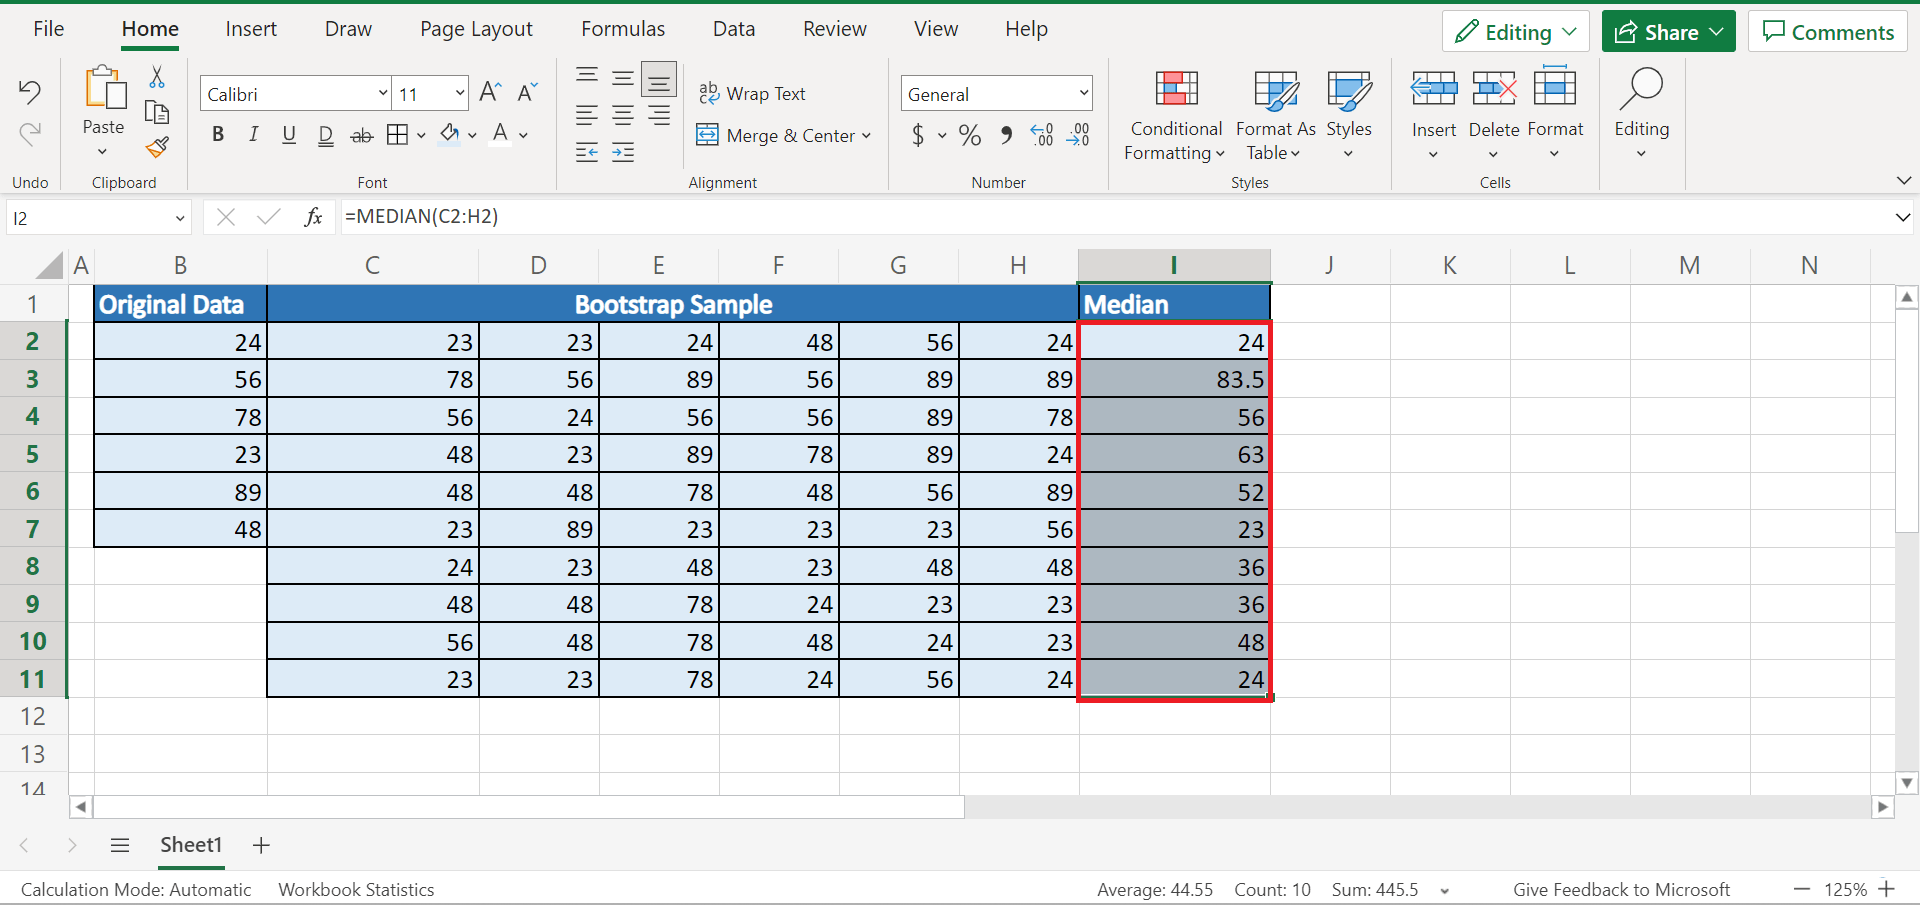Open Conditional Formatting options
1920x905 pixels.
(1175, 115)
